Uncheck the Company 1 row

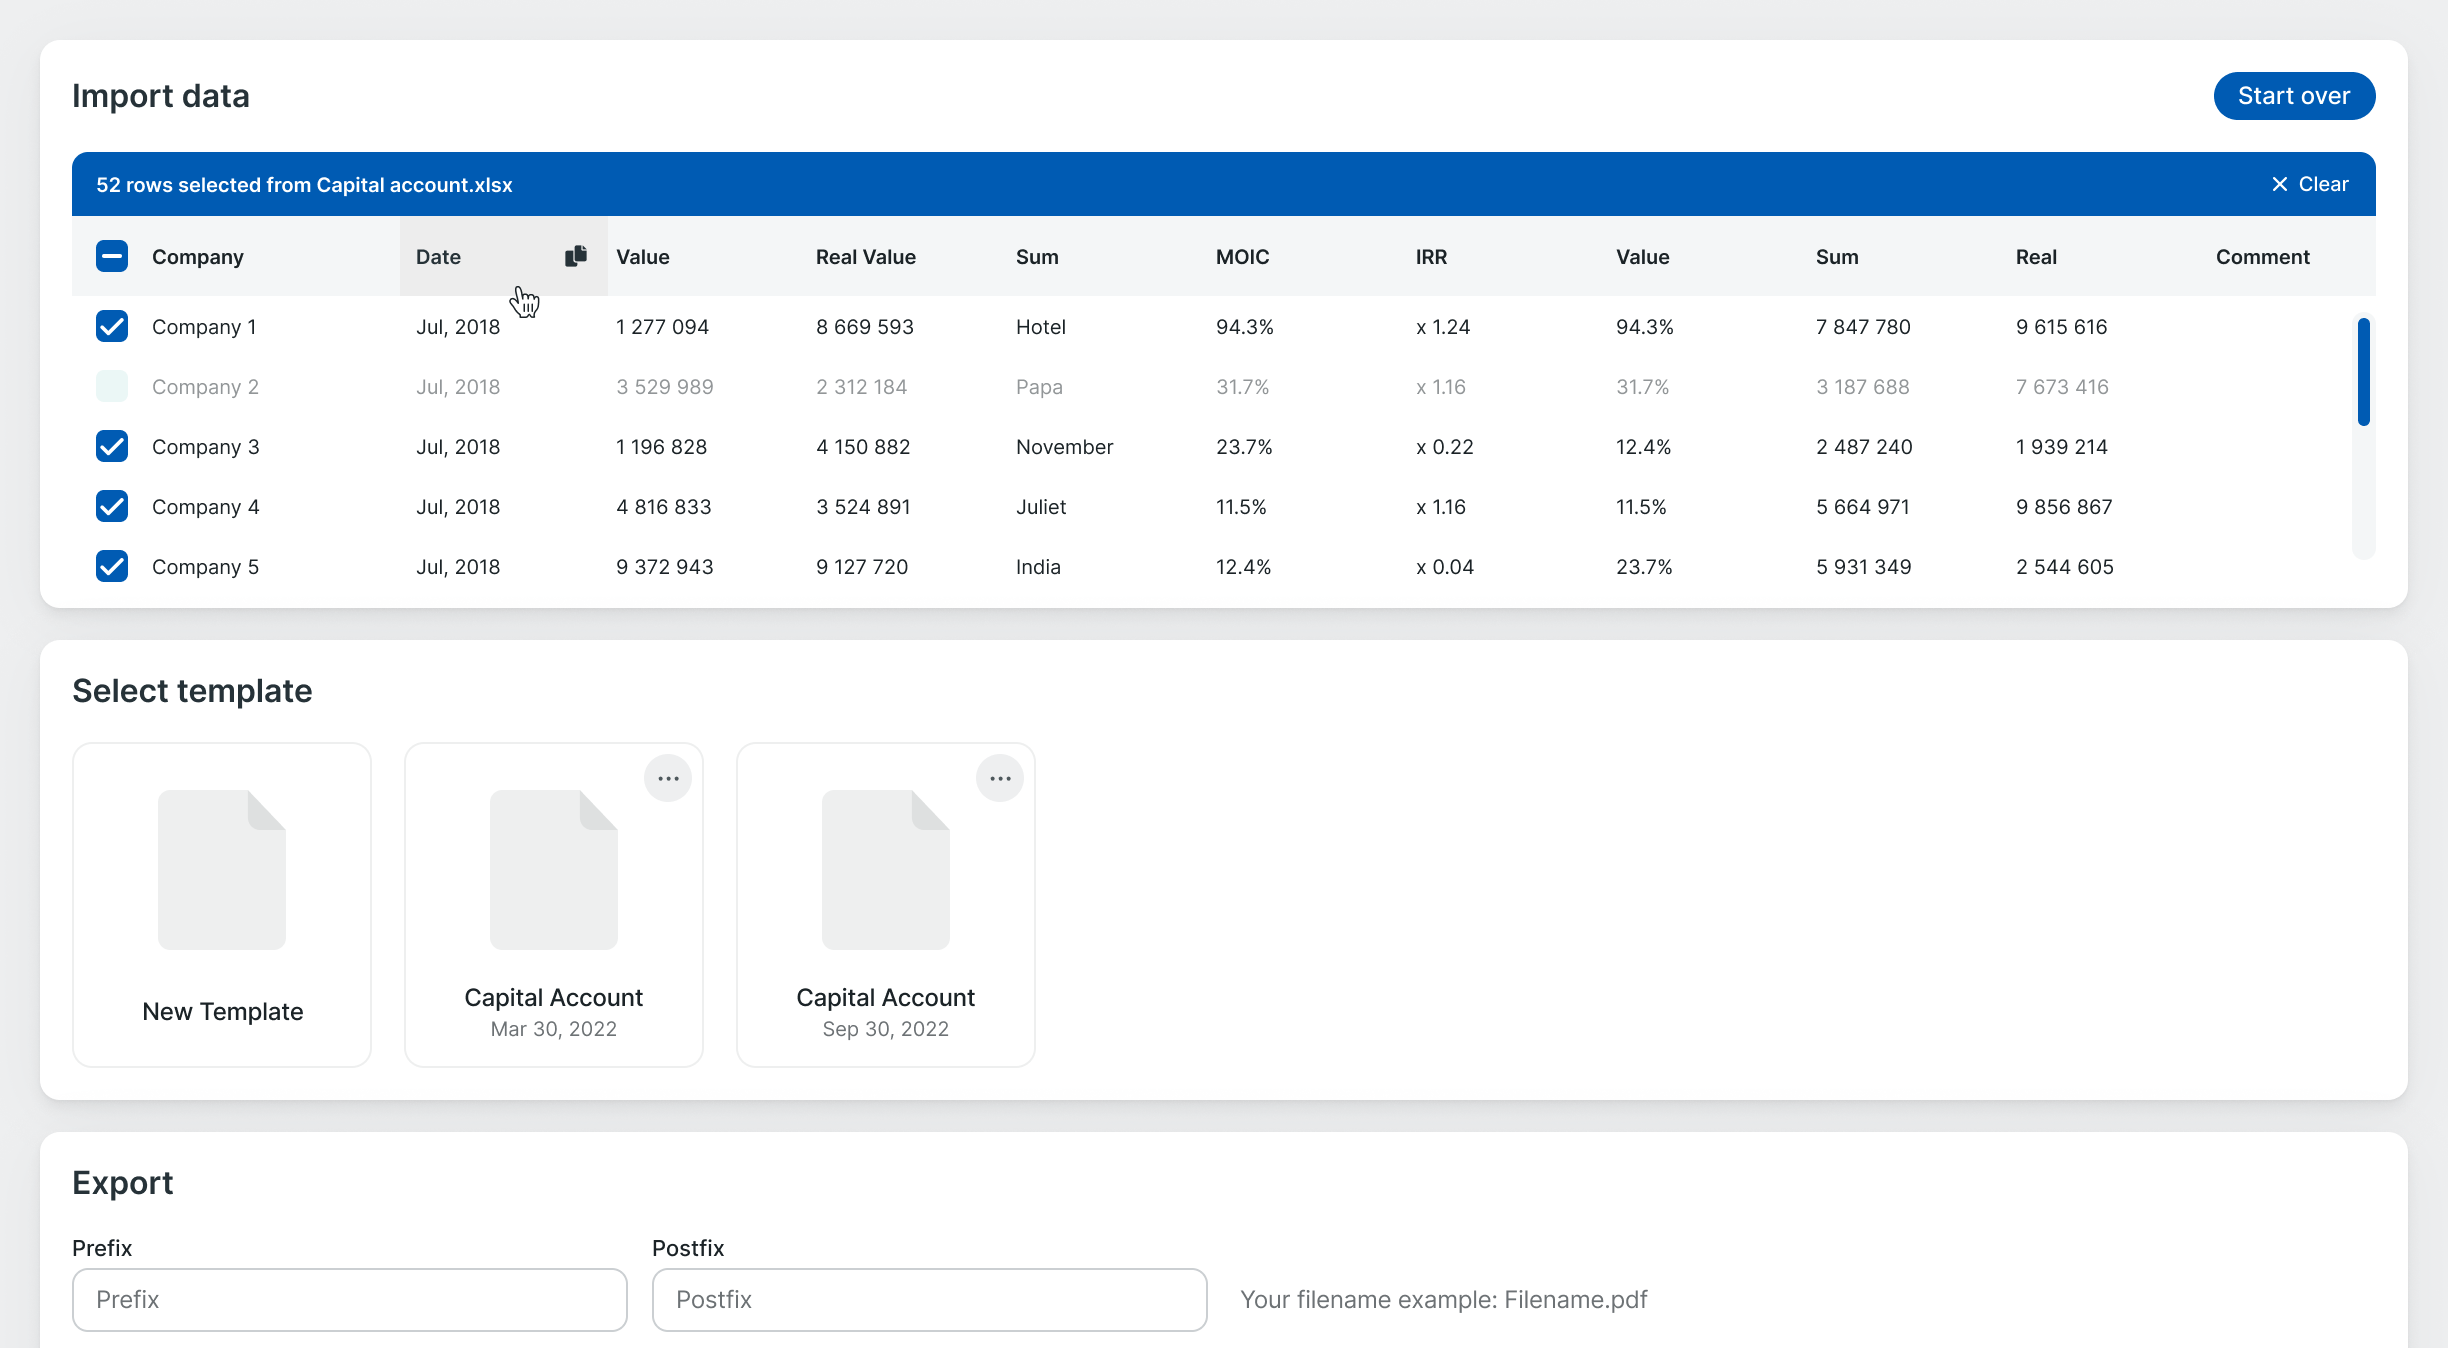tap(111, 326)
